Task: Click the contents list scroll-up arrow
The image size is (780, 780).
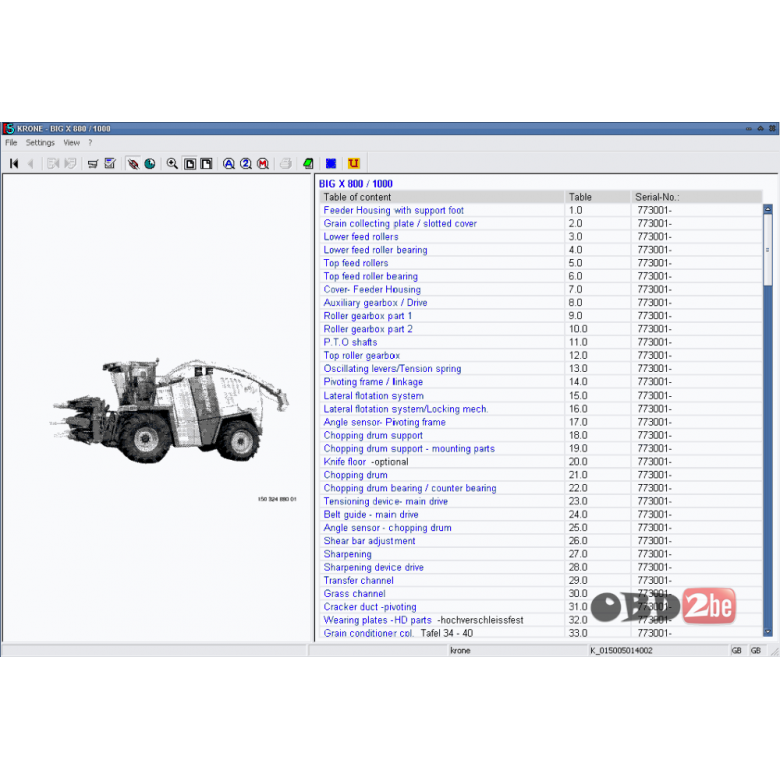Action: coord(768,209)
